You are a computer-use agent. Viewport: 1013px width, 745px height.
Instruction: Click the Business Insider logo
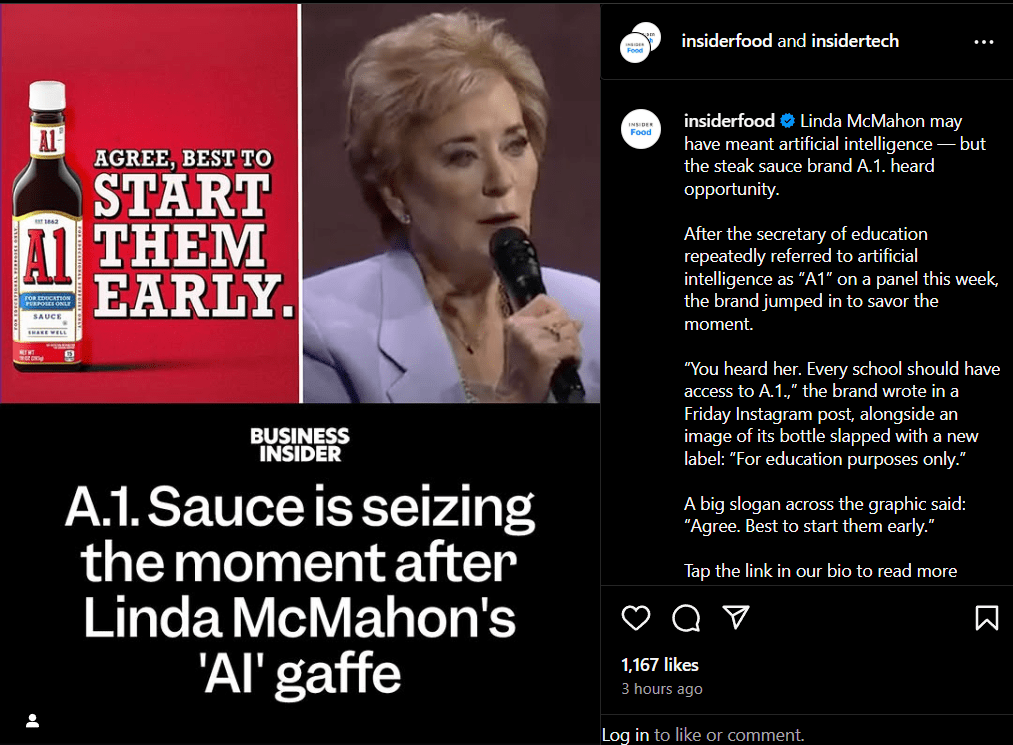300,445
